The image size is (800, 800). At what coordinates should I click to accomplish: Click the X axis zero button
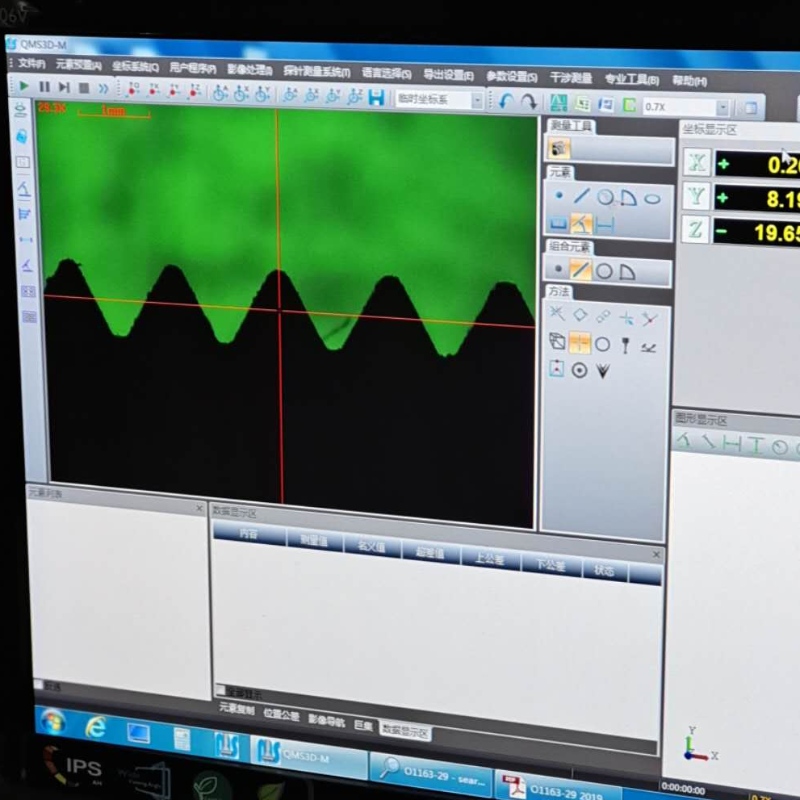[x=696, y=163]
